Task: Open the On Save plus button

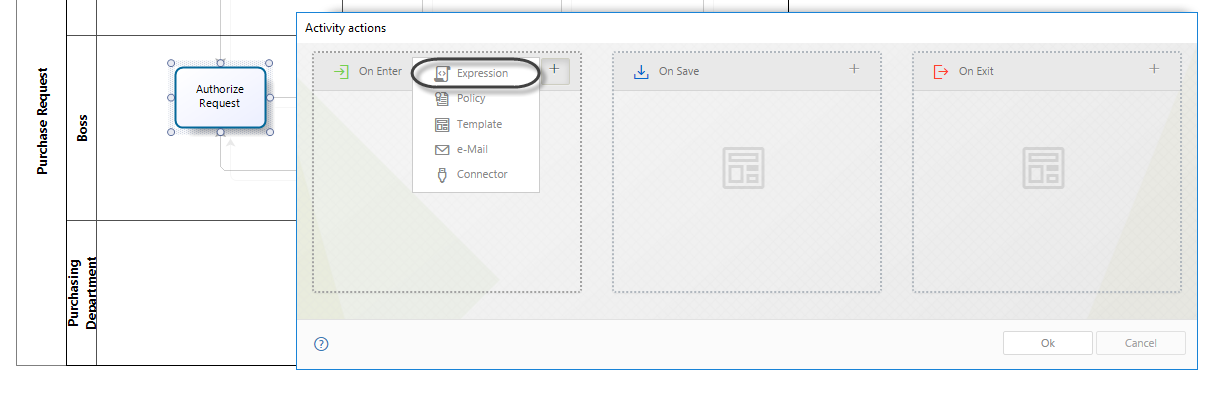Action: tap(854, 69)
